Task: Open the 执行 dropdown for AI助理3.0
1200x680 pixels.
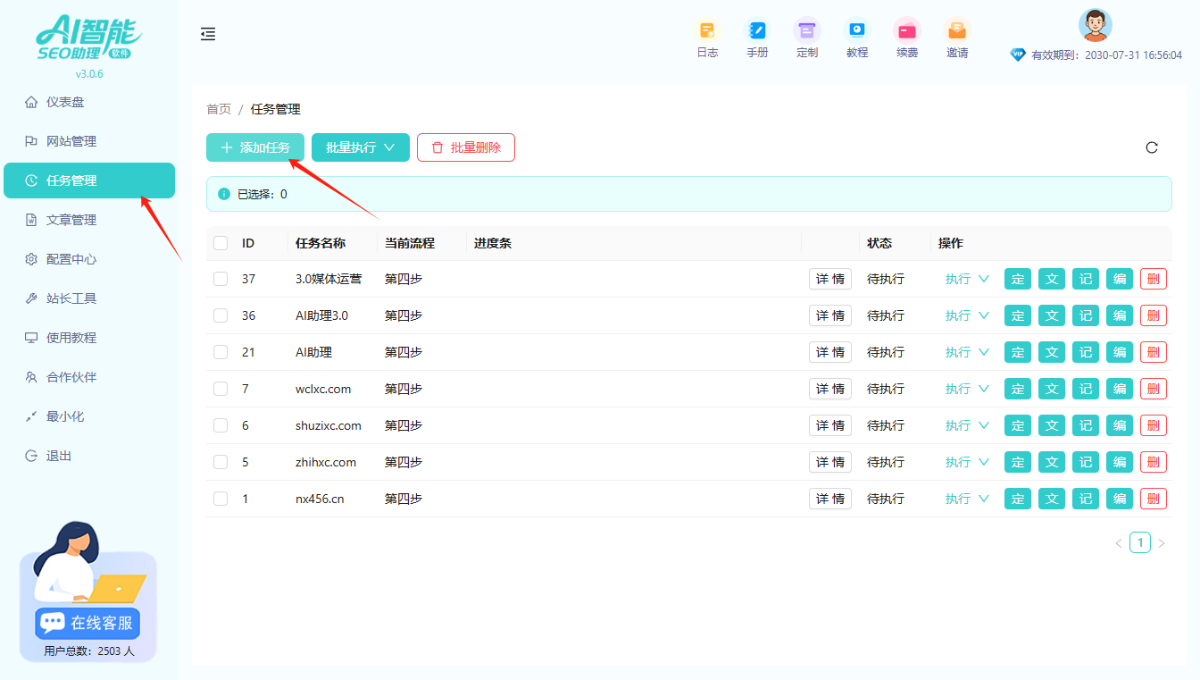Action: point(967,315)
